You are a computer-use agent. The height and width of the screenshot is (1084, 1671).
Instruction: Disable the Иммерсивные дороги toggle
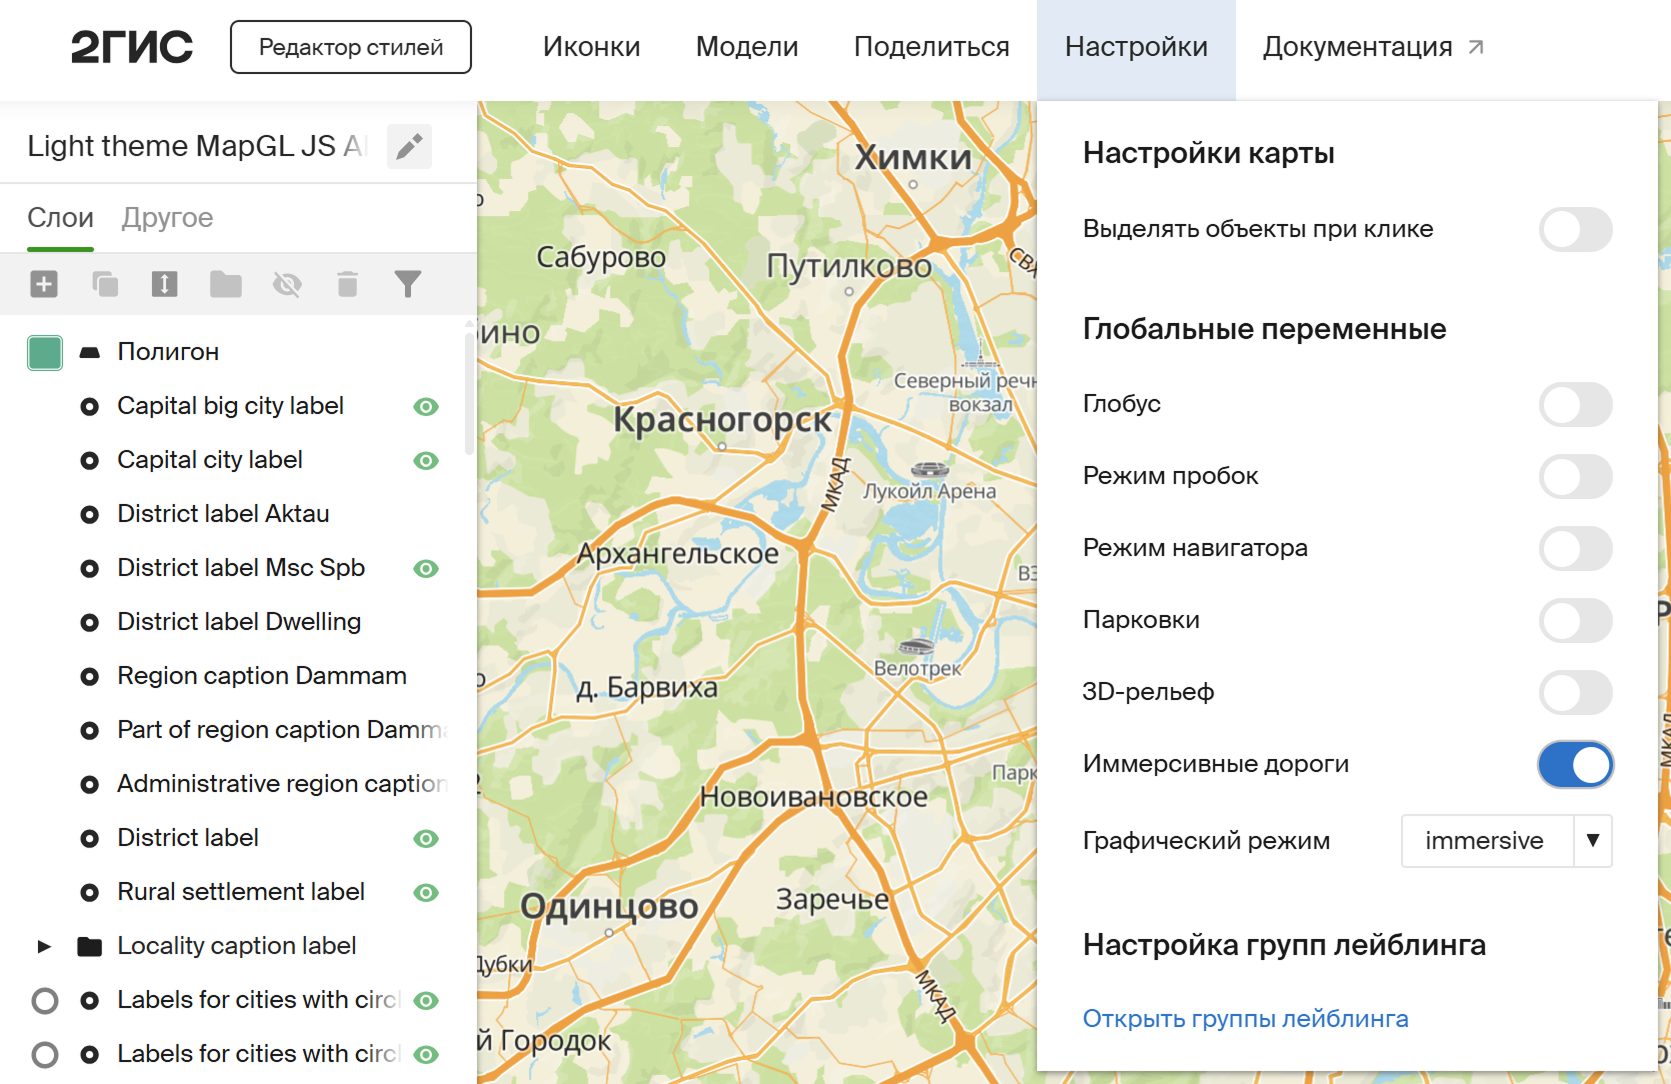(1575, 765)
